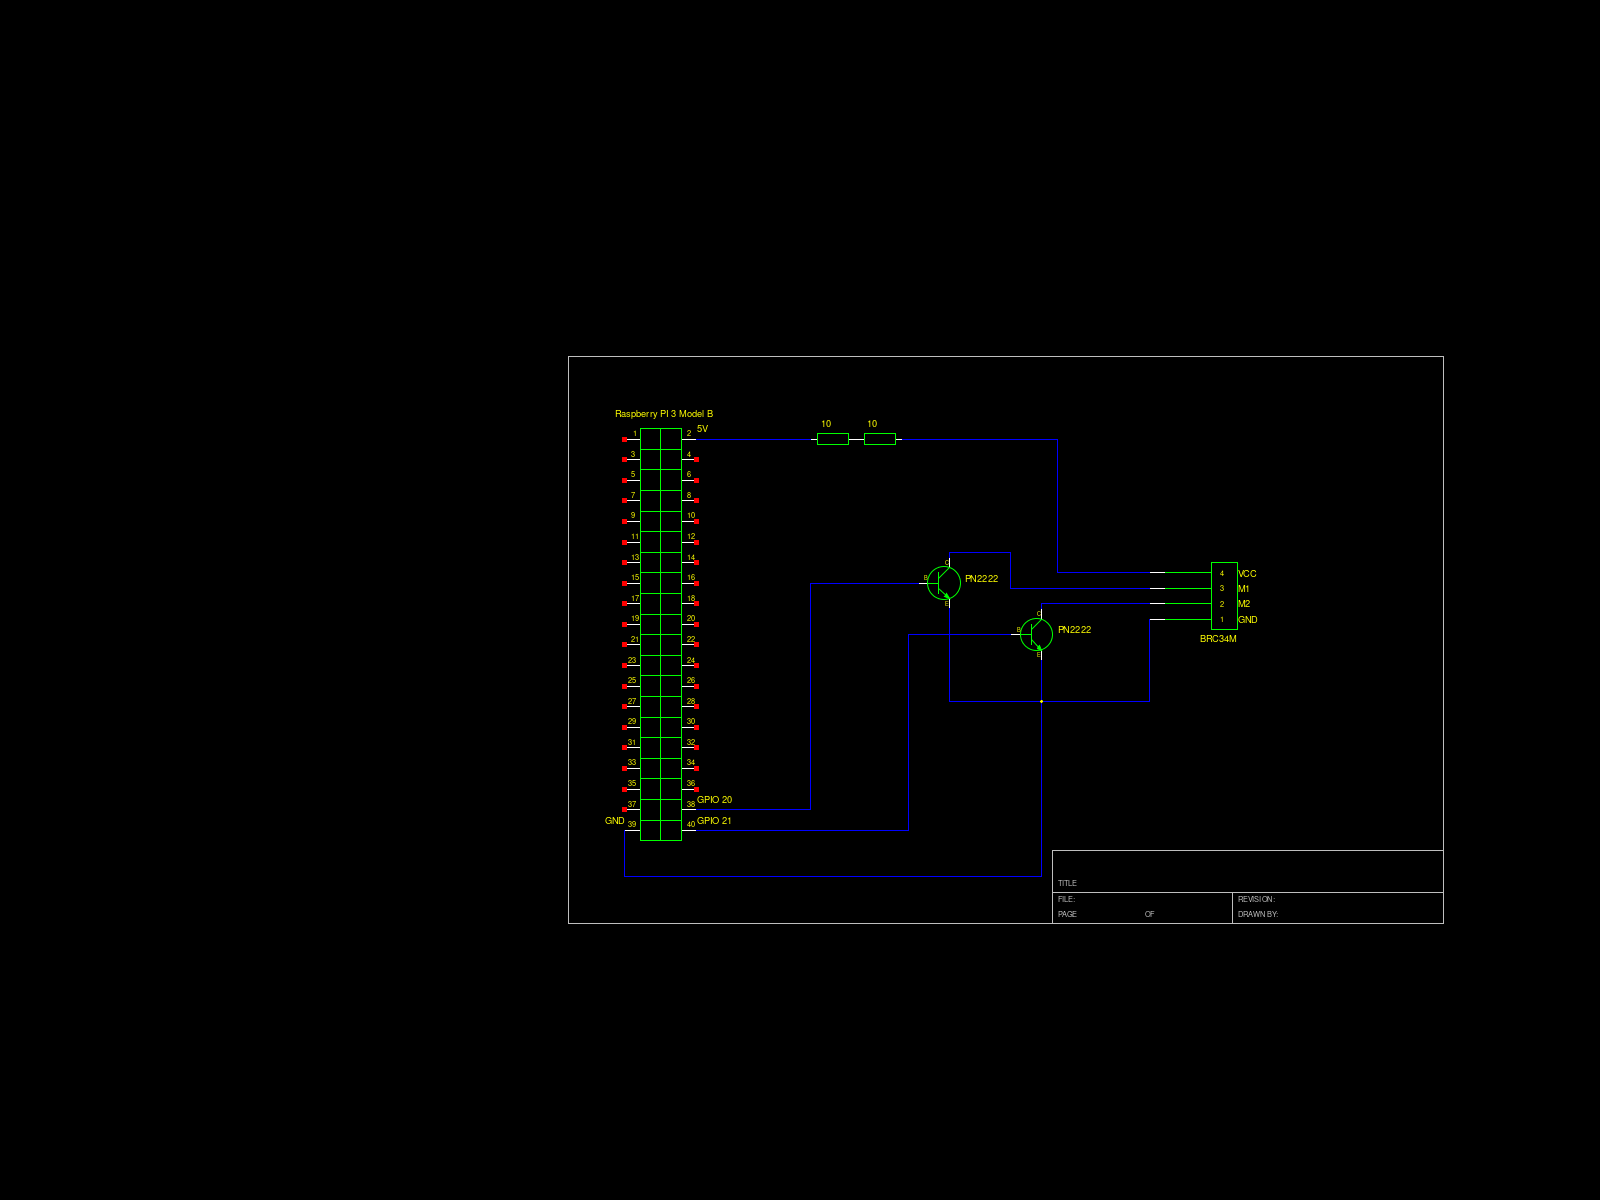This screenshot has height=1200, width=1600.
Task: Select the blue wire into VCC pin
Action: click(1104, 573)
